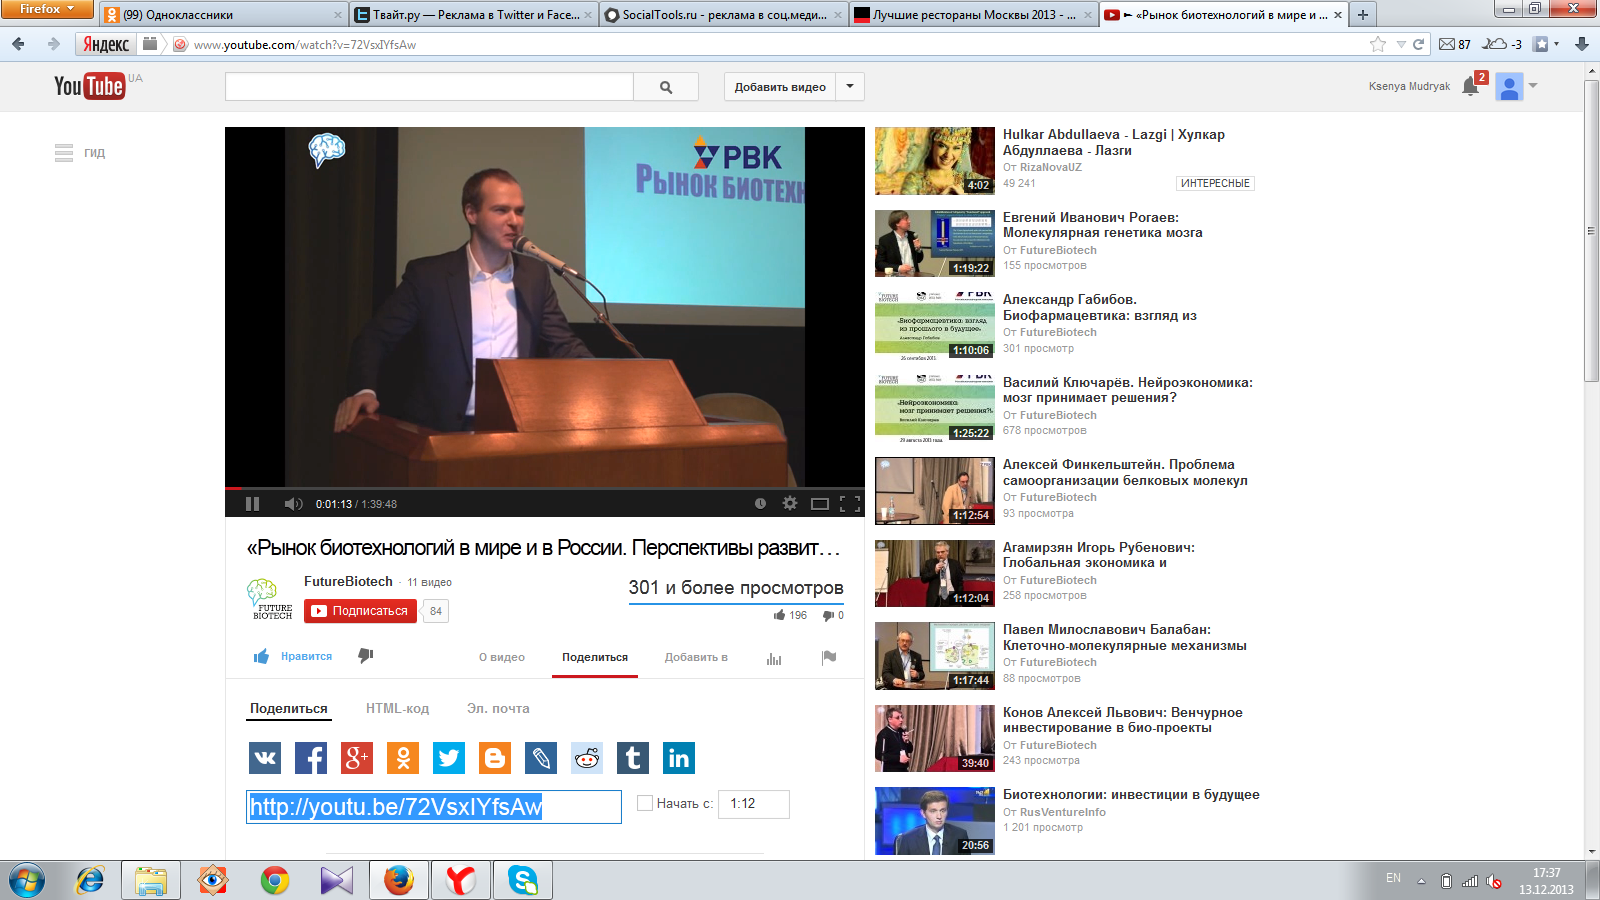Open Internet Explorer from taskbar
Image resolution: width=1600 pixels, height=900 pixels.
click(90, 881)
